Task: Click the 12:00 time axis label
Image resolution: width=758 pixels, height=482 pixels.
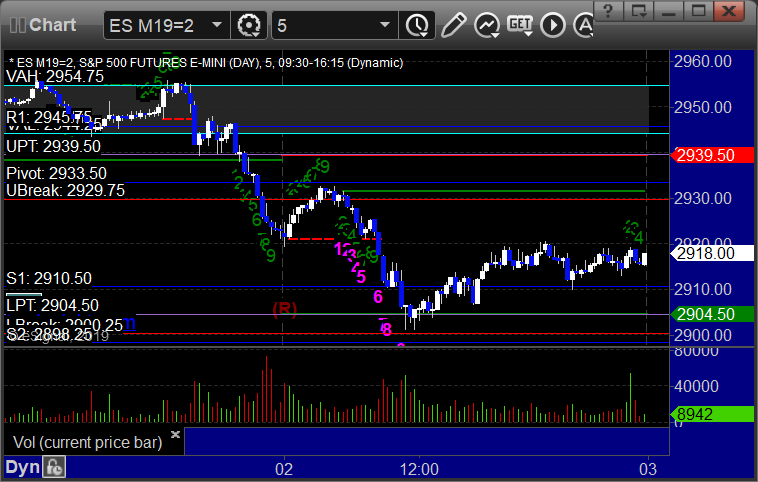Action: point(420,469)
